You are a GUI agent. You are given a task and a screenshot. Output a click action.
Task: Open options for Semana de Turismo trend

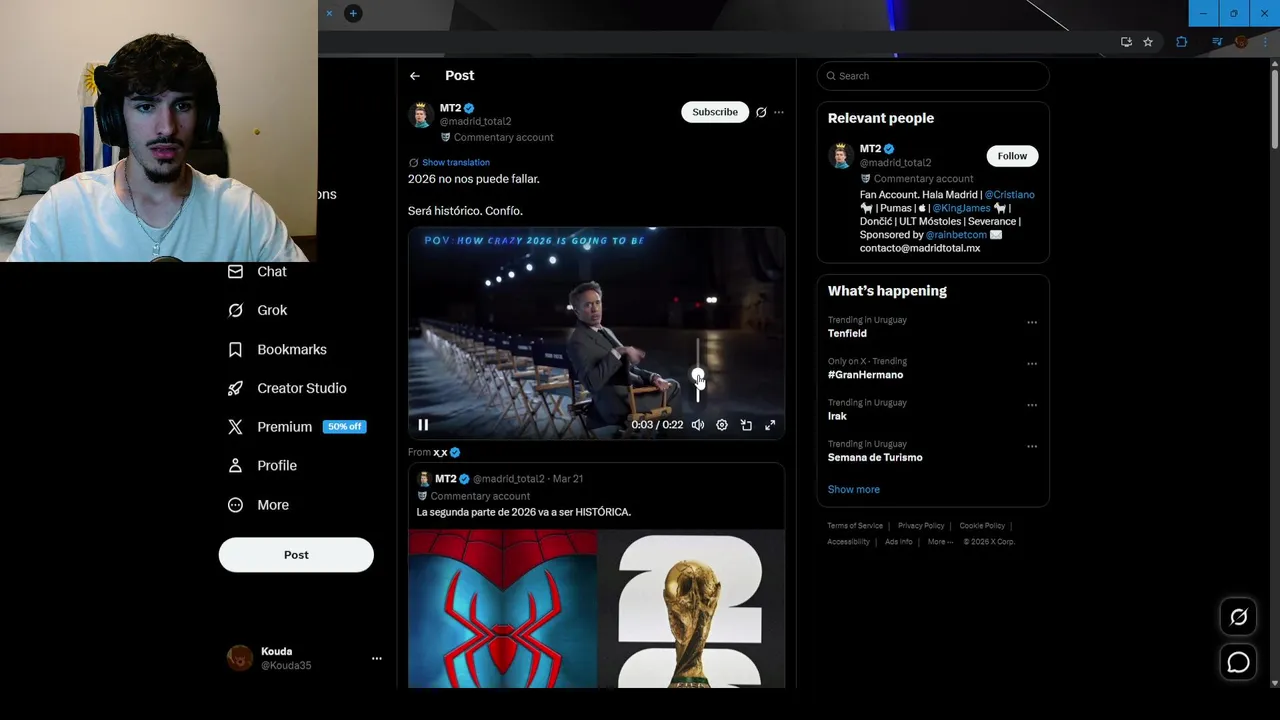coord(1032,446)
